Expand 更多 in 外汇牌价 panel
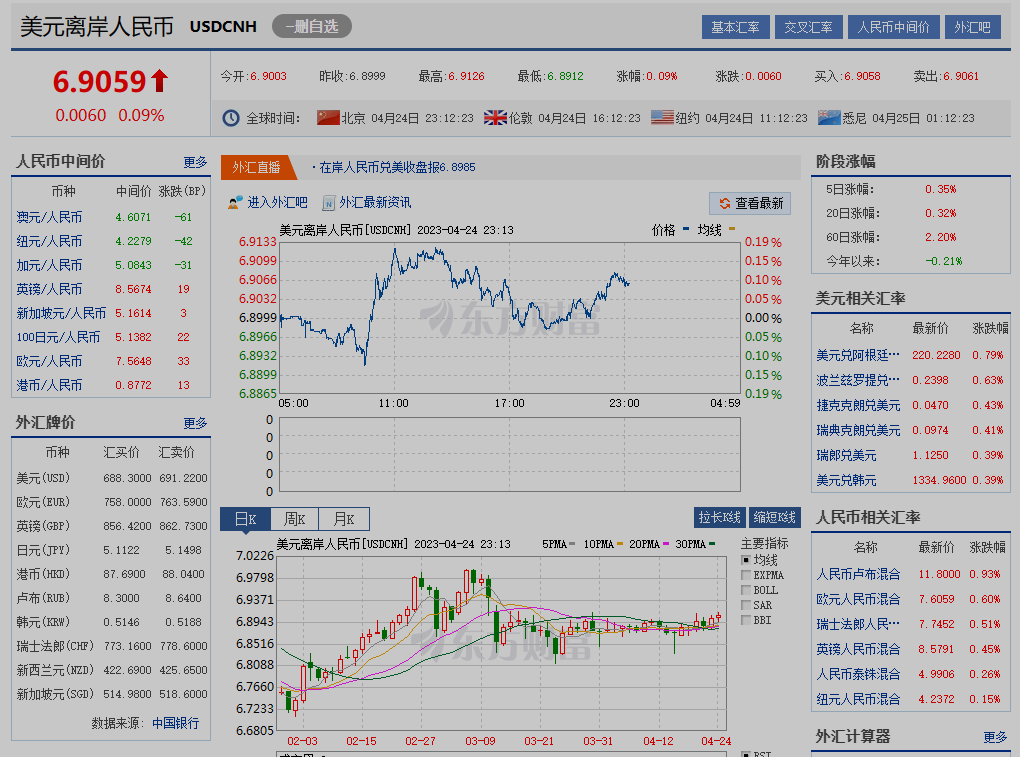This screenshot has width=1020, height=757. [195, 423]
